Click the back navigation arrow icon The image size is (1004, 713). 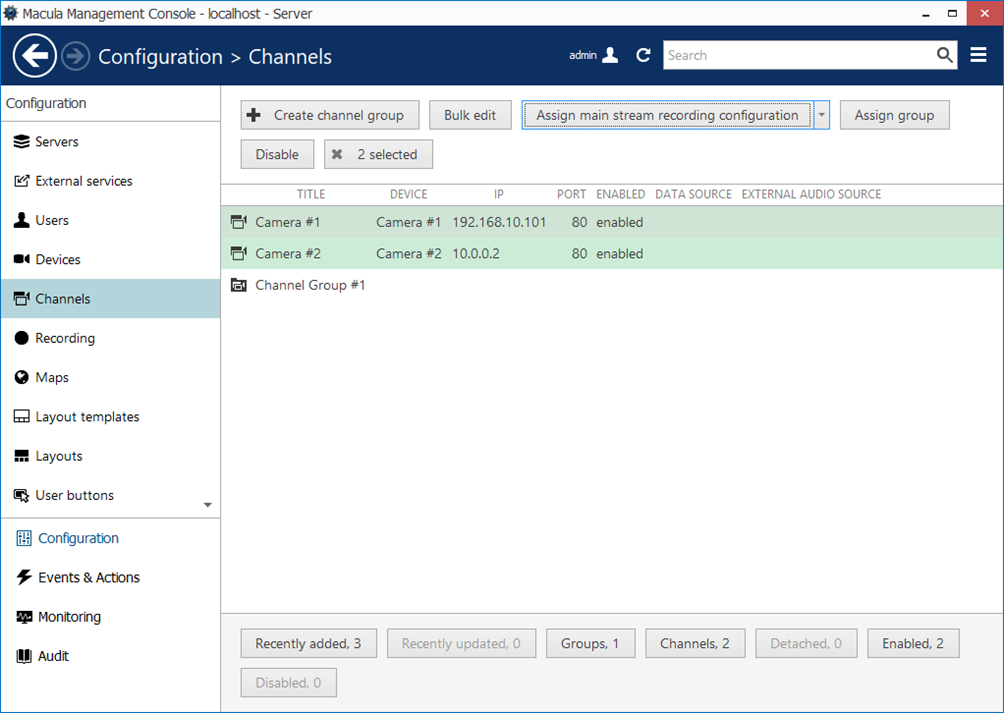tap(35, 56)
